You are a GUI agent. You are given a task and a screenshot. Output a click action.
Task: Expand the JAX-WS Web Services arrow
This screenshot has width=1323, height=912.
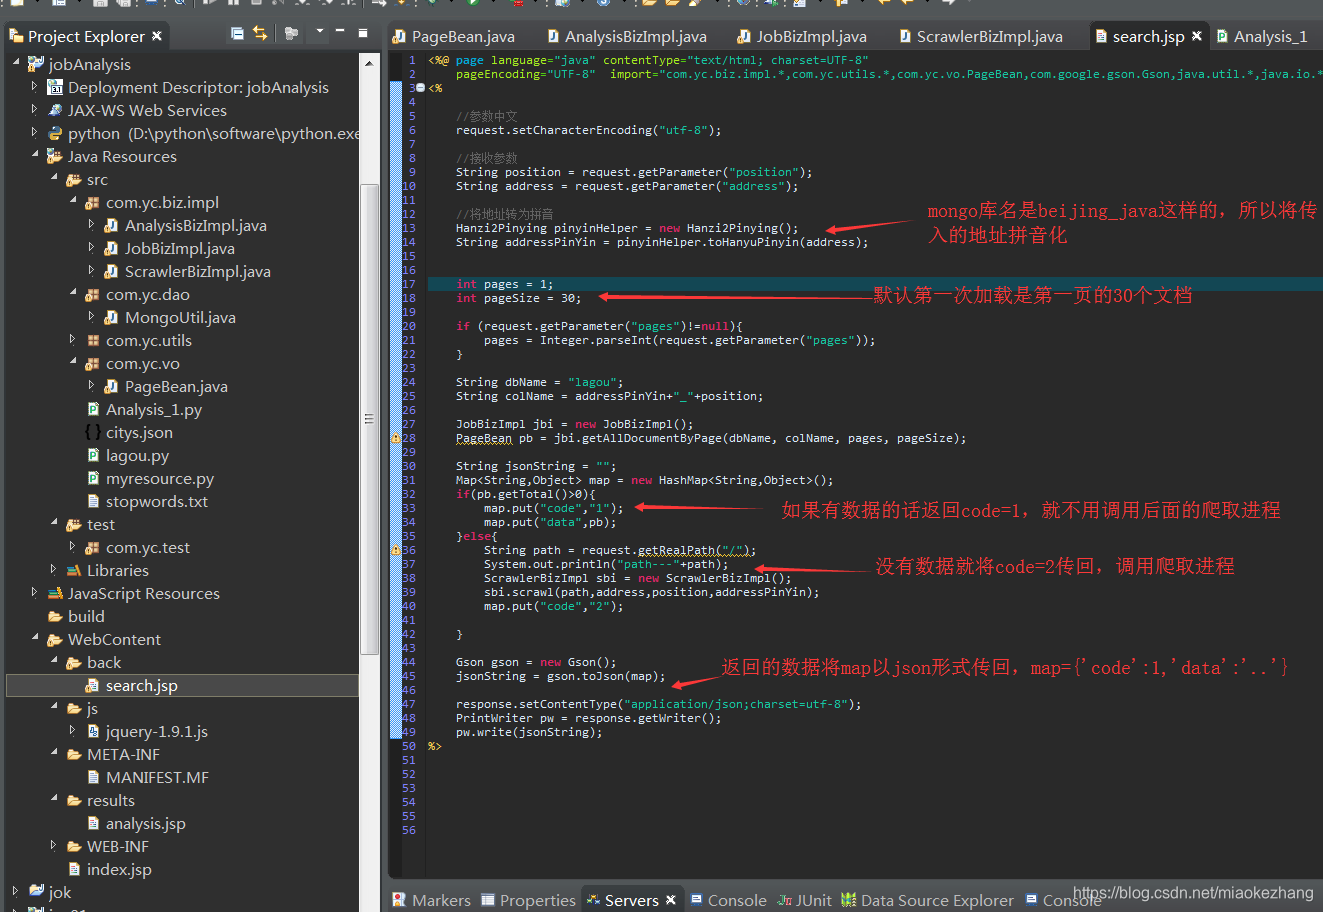35,110
